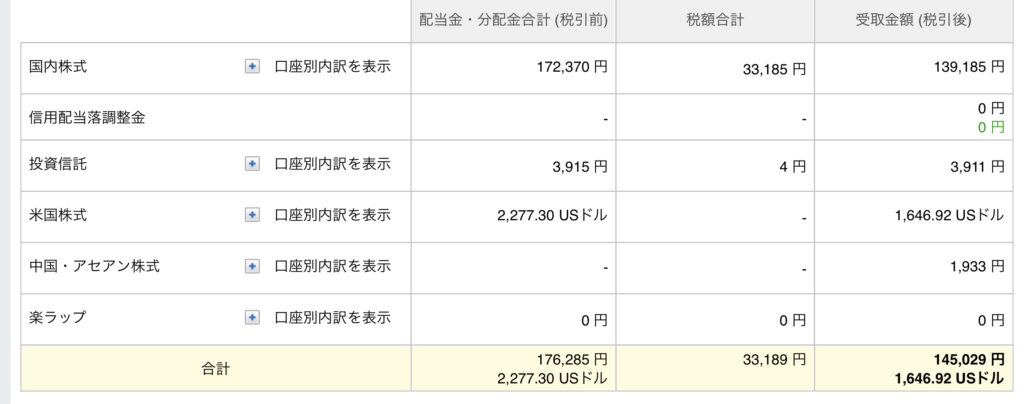Image resolution: width=1024 pixels, height=404 pixels.
Task: Click the 33,185 円 tax amount cell
Action: coord(774,69)
